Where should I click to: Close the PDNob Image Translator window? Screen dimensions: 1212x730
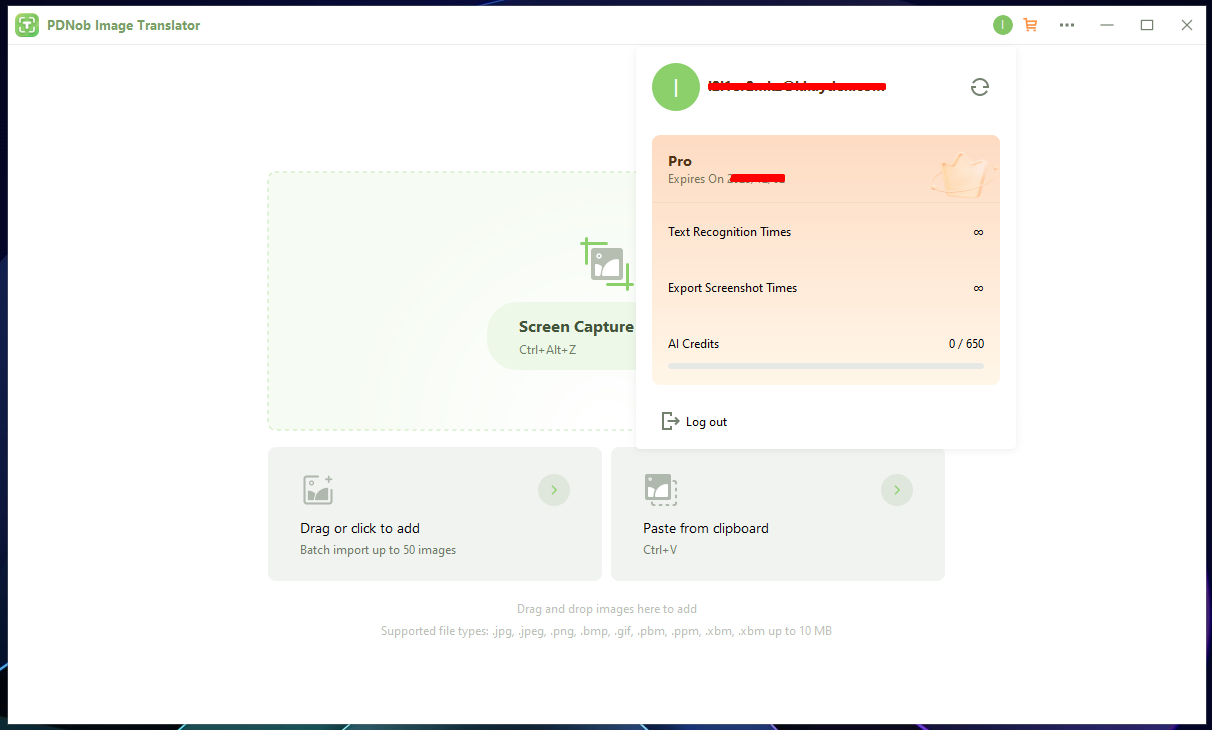pos(1187,25)
